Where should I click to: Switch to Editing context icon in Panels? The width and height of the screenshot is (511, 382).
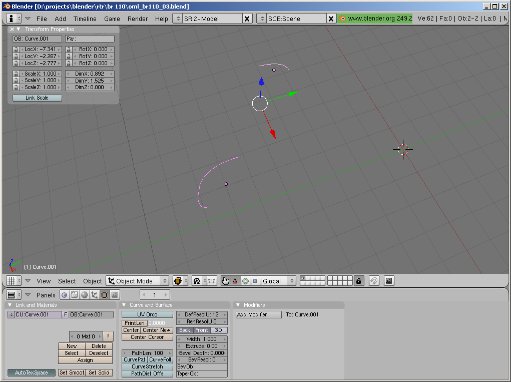[x=104, y=295]
